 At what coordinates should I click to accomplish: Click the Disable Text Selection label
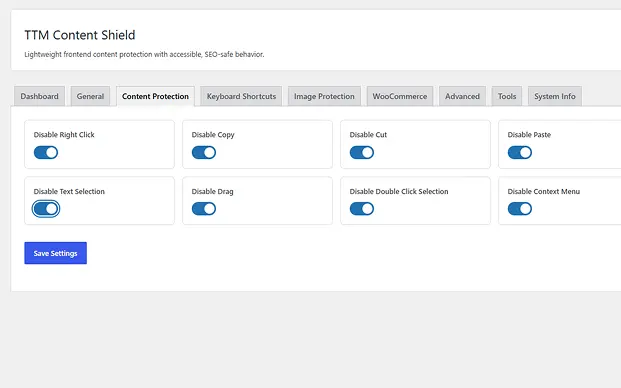[69, 191]
